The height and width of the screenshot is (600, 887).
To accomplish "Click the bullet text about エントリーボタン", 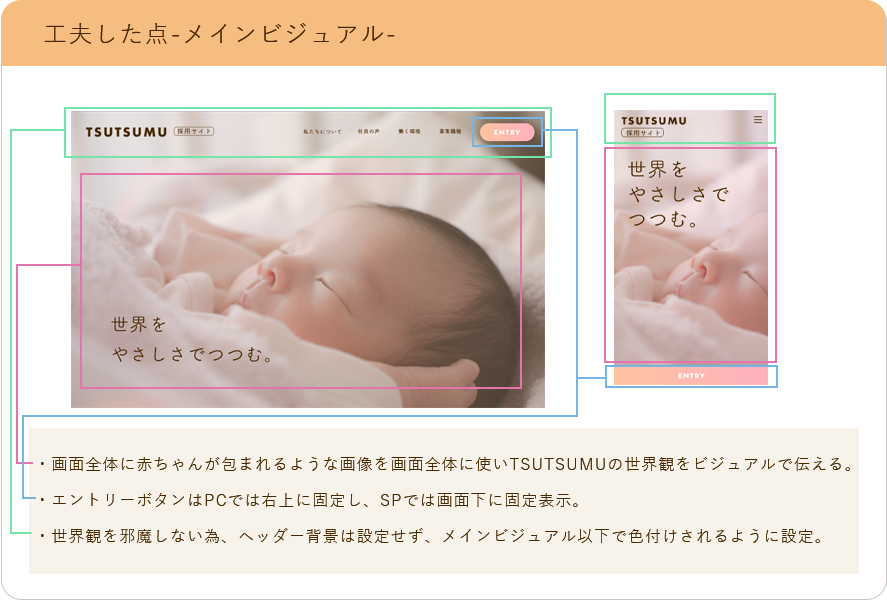I will (x=310, y=499).
